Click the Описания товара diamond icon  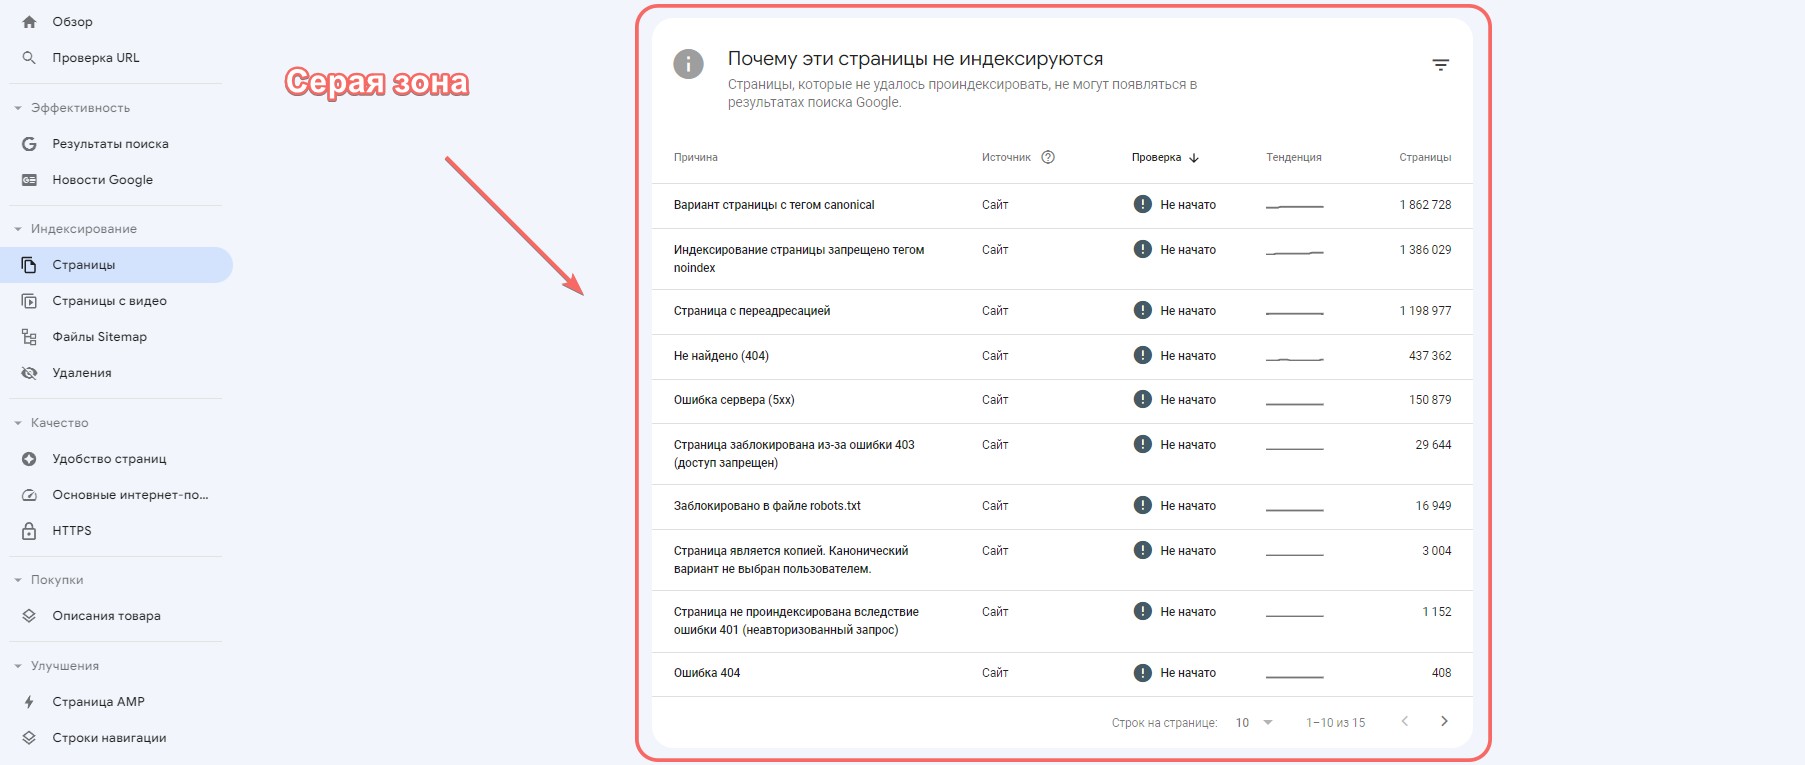click(29, 616)
